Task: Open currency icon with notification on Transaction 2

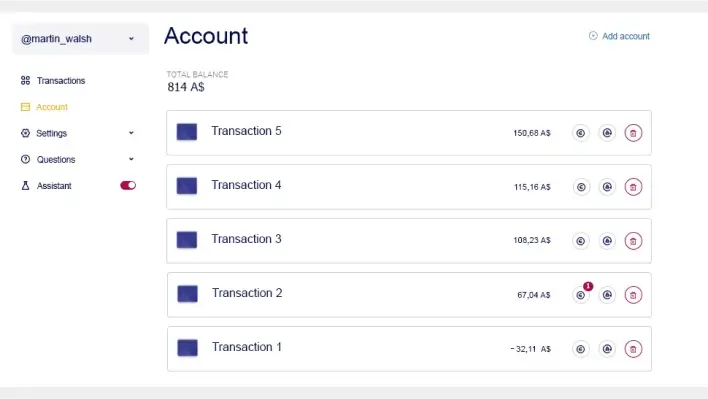Action: pyautogui.click(x=581, y=295)
